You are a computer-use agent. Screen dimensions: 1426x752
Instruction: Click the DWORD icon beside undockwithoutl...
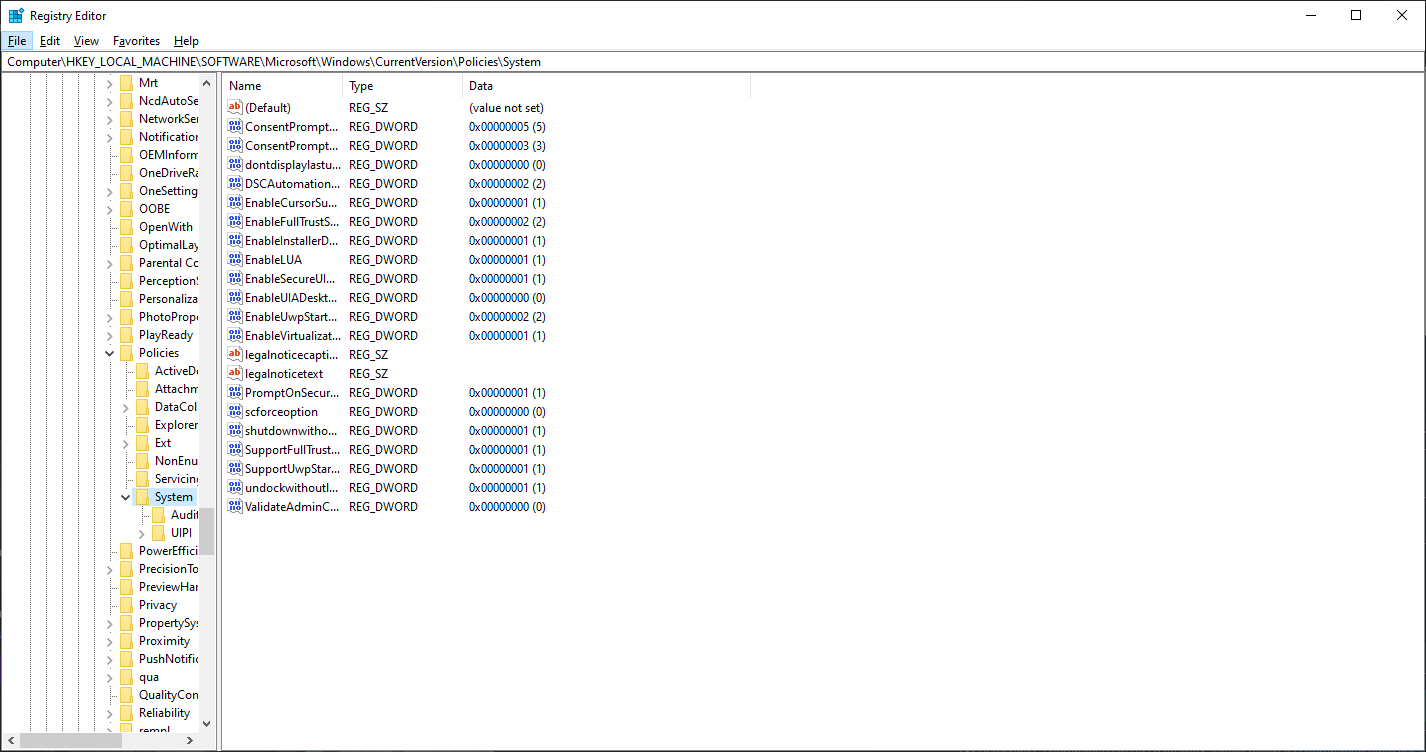235,488
